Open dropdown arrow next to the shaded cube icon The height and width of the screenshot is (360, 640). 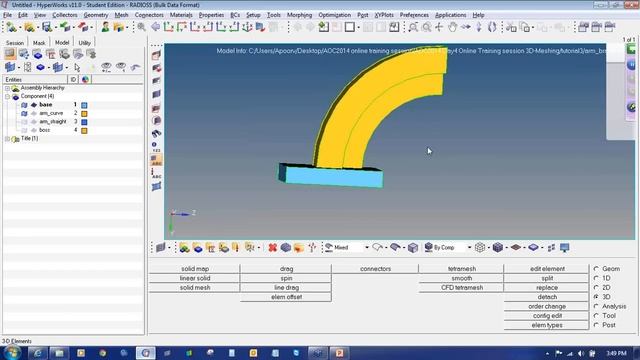coord(506,248)
